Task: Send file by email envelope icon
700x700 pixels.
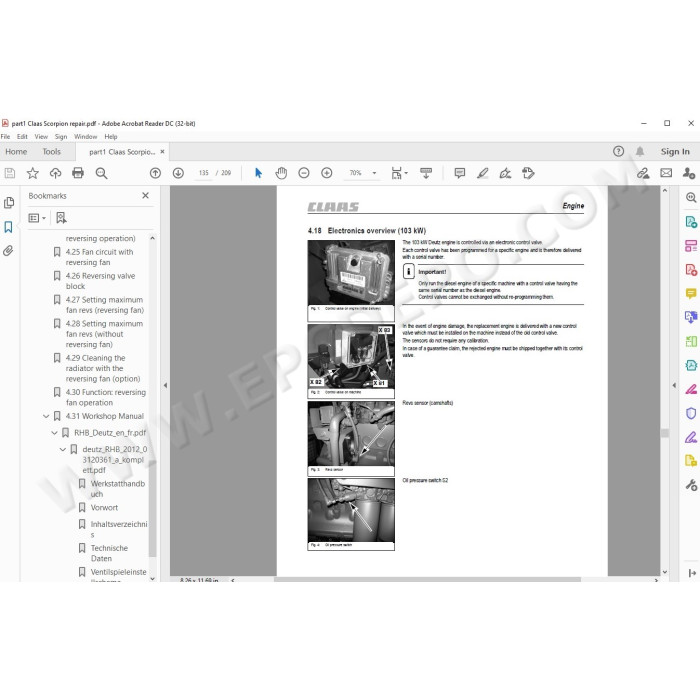Action: [x=666, y=173]
